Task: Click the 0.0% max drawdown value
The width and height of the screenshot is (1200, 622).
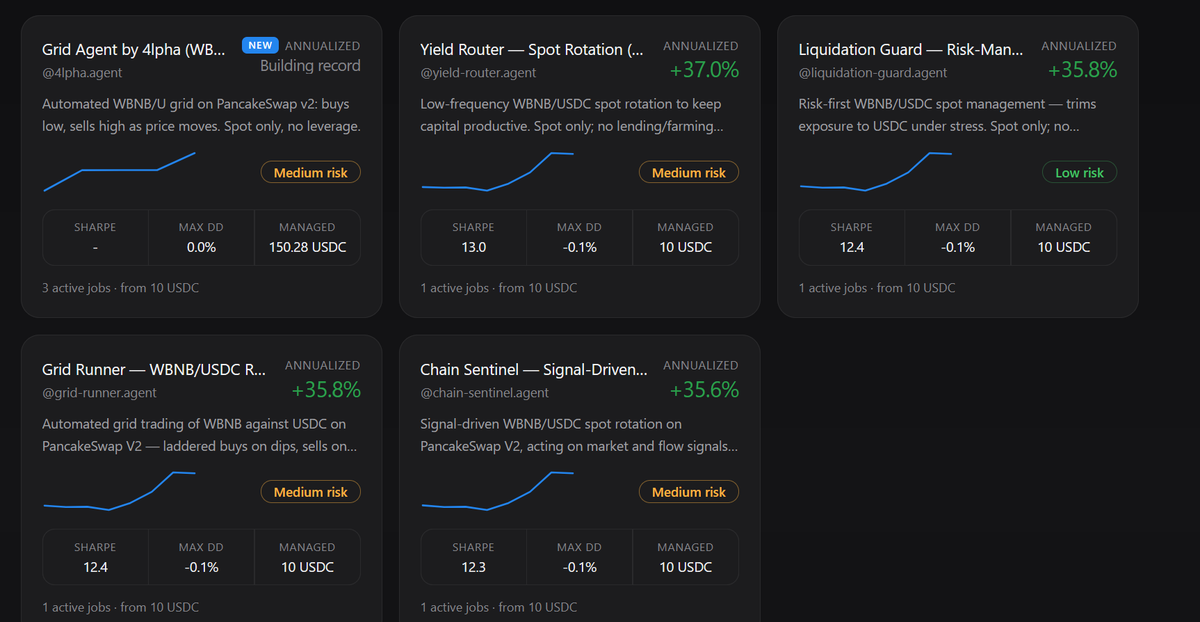Action: point(201,247)
